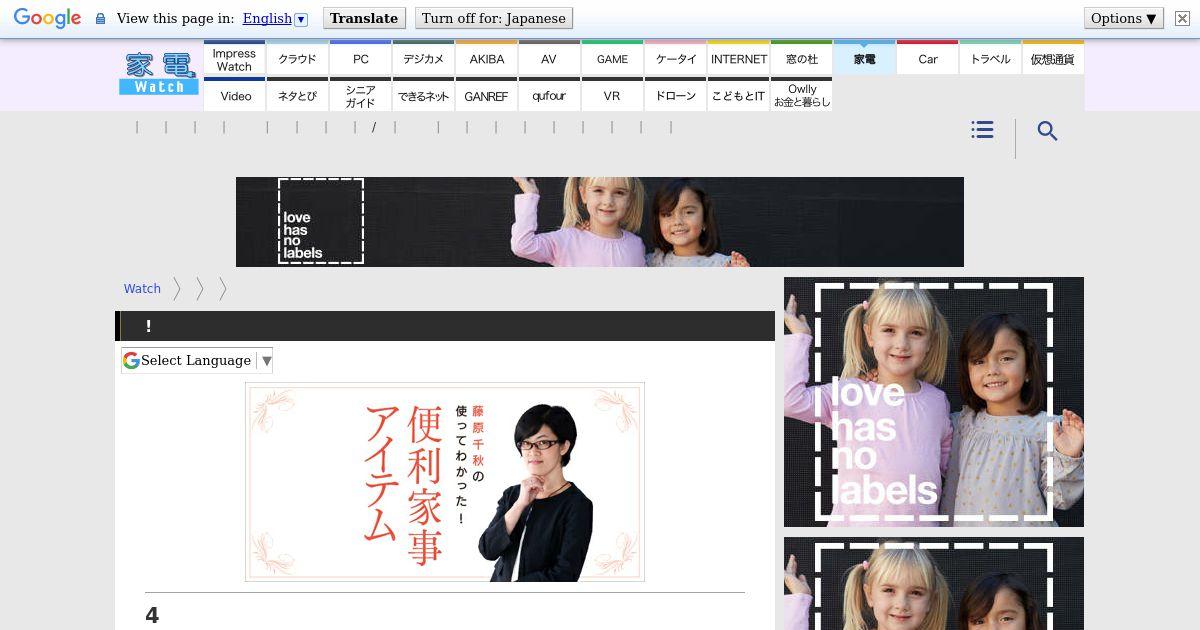Click the Google logo in translate bar
1200x630 pixels.
(x=47, y=18)
